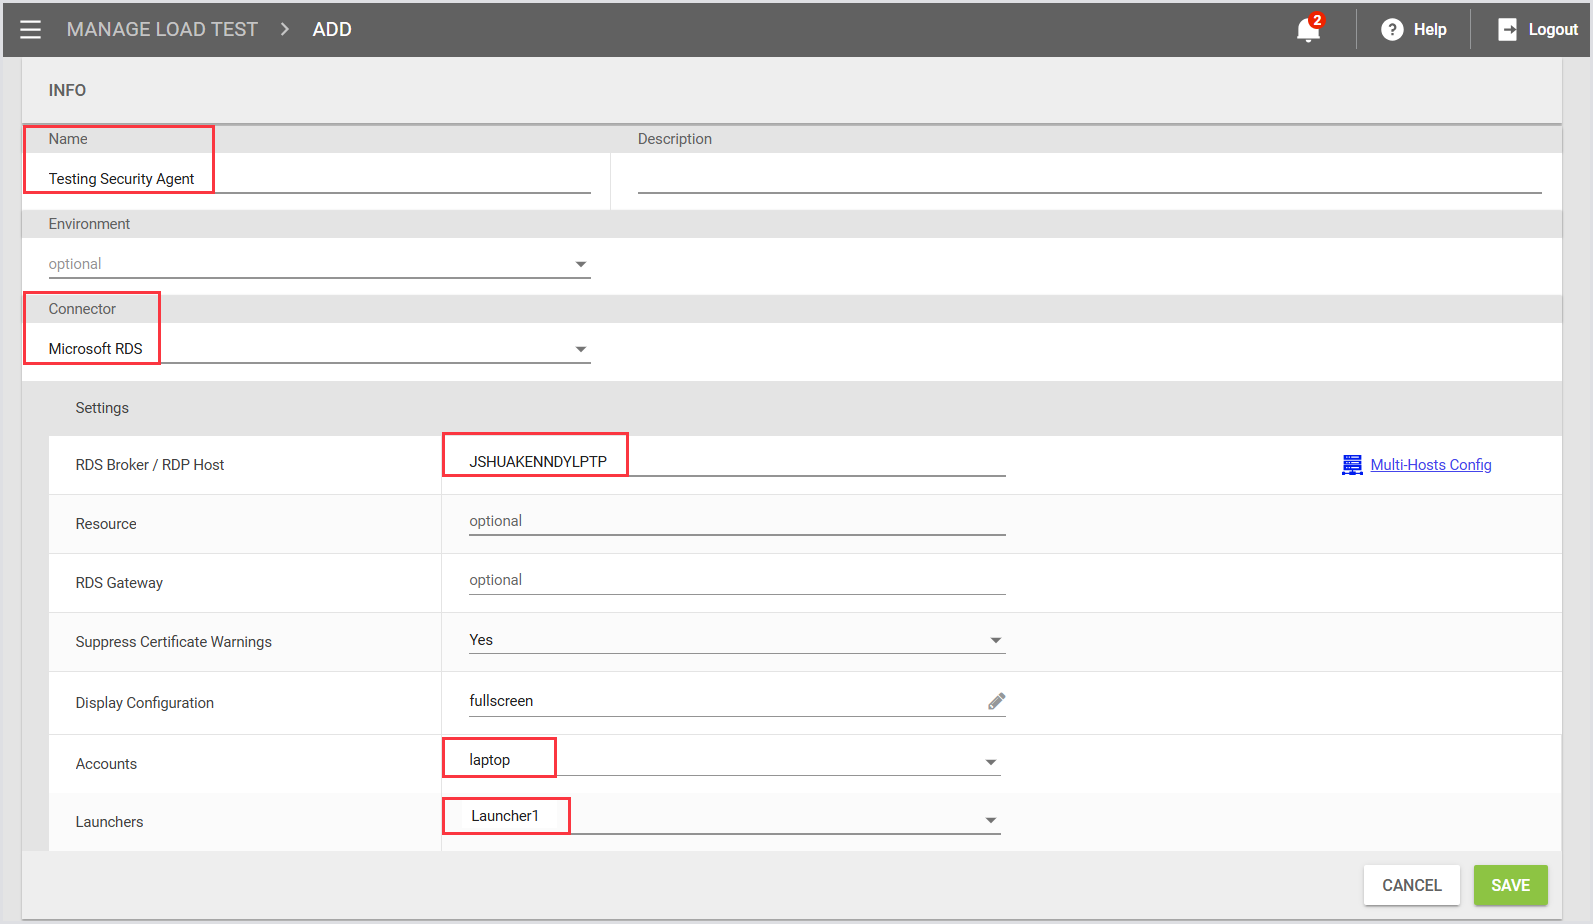Expand Suppress Certificate Warnings dropdown
Viewport: 1593px width, 924px height.
(x=995, y=640)
